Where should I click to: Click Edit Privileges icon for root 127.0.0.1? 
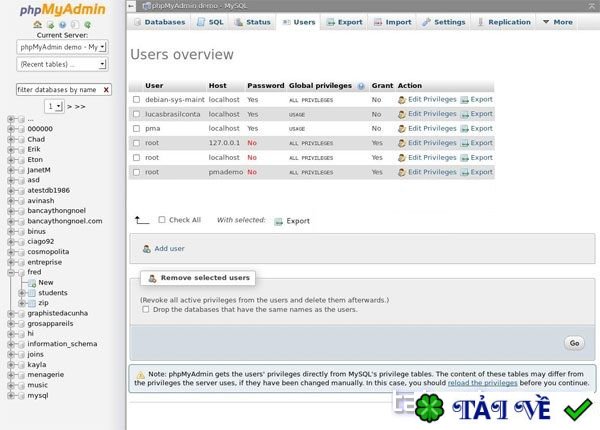[402, 143]
